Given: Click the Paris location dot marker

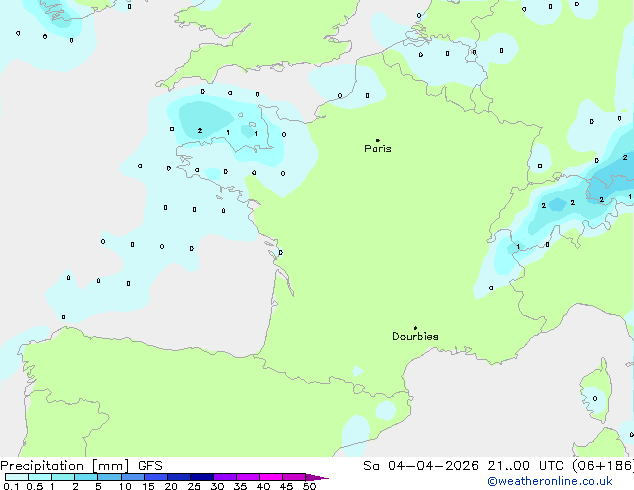Looking at the screenshot, I should tap(378, 140).
